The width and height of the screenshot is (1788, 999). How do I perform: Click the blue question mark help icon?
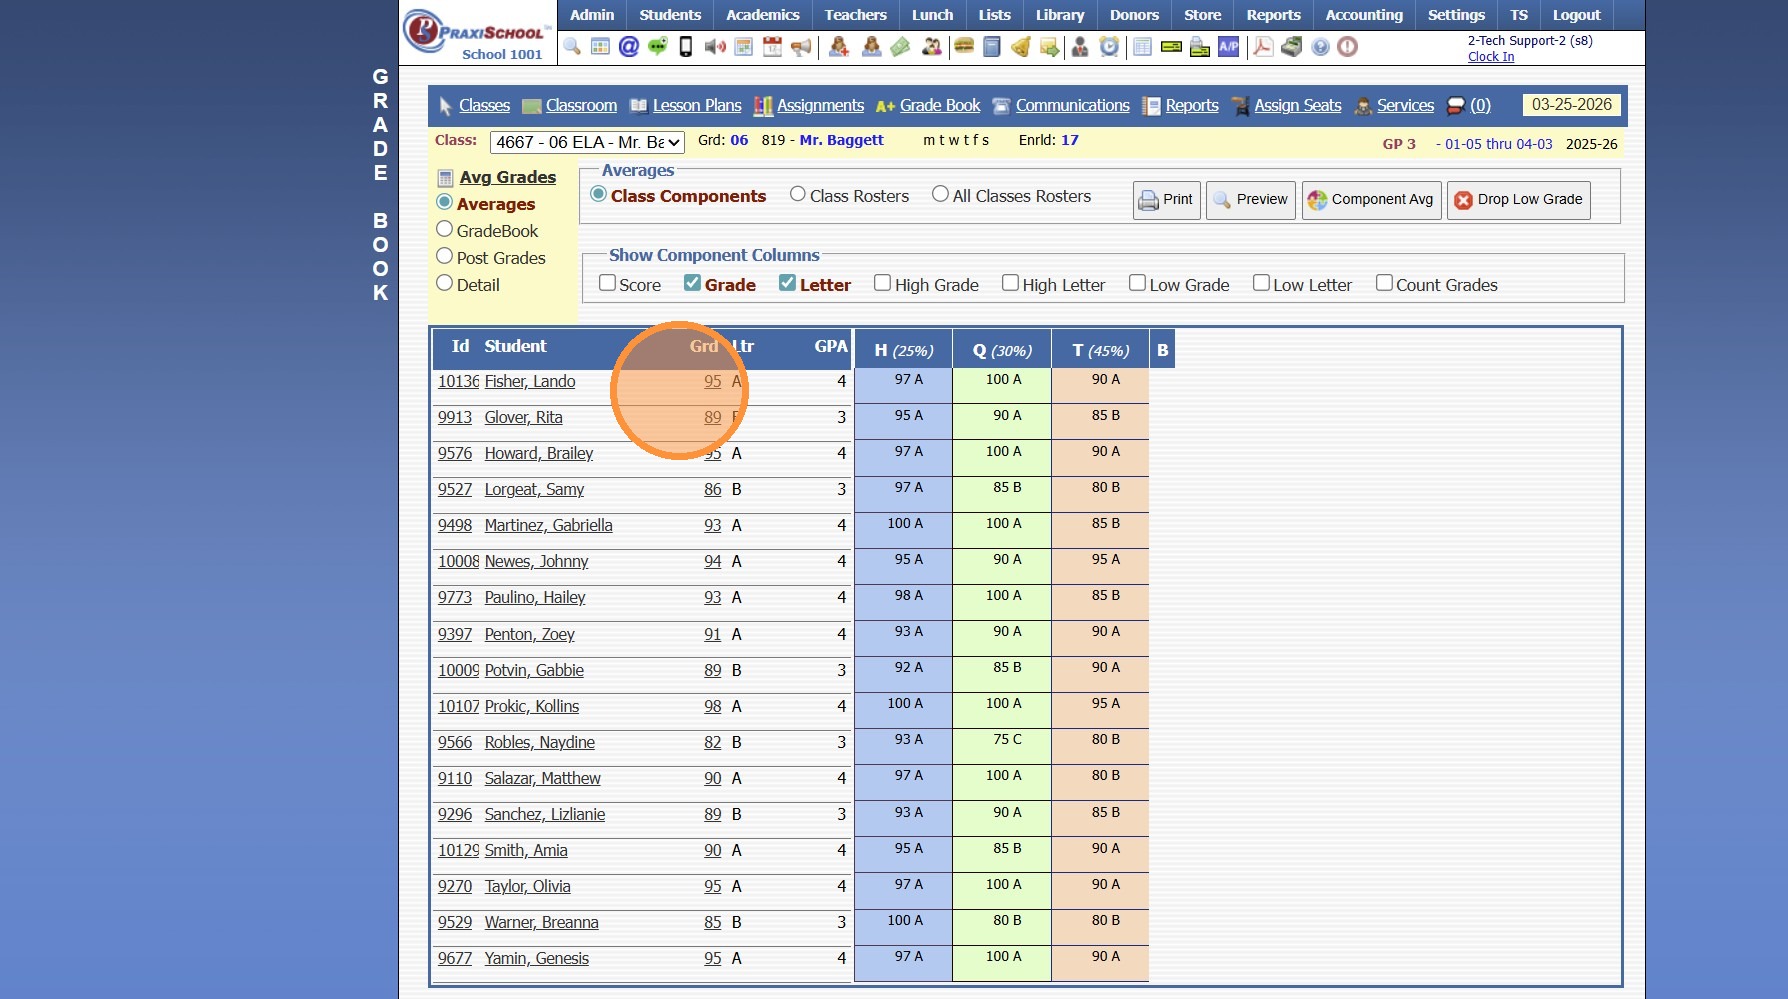click(1320, 47)
